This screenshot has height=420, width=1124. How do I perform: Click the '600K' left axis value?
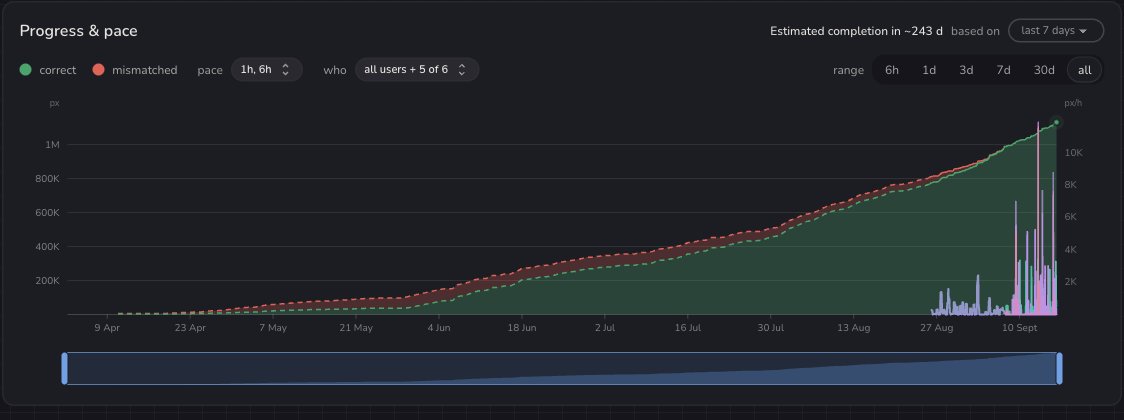click(47, 213)
